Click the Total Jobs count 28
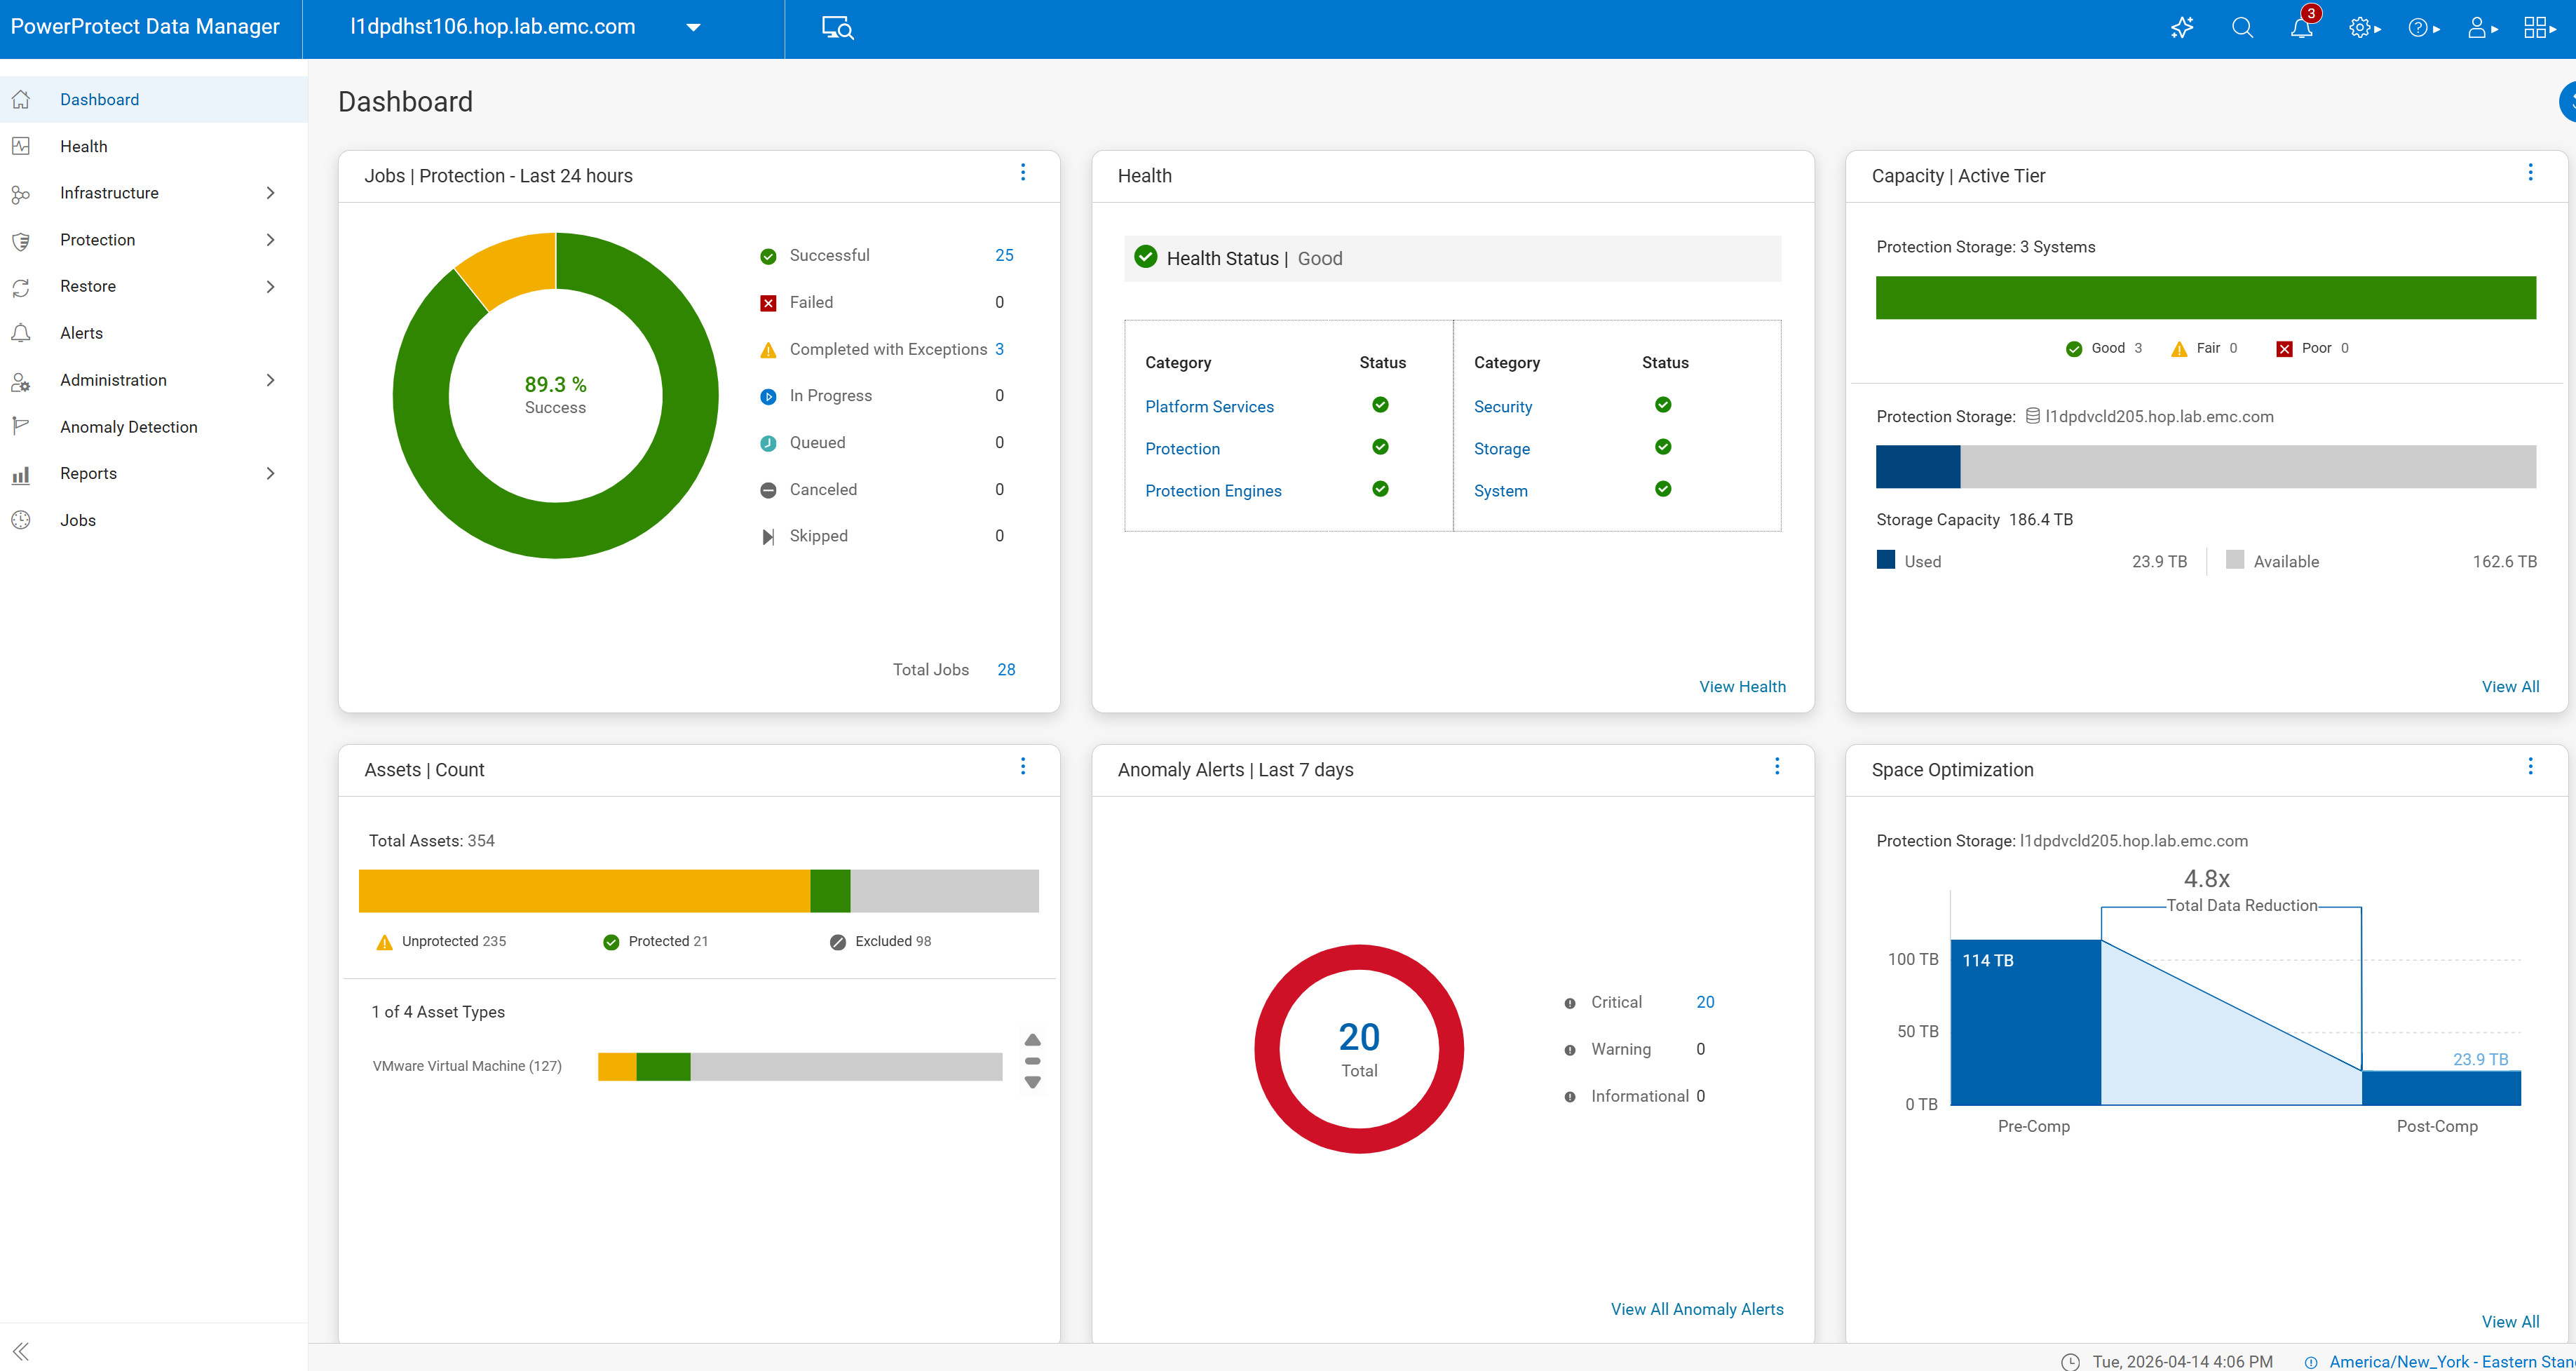This screenshot has height=1371, width=2576. pos(1006,670)
